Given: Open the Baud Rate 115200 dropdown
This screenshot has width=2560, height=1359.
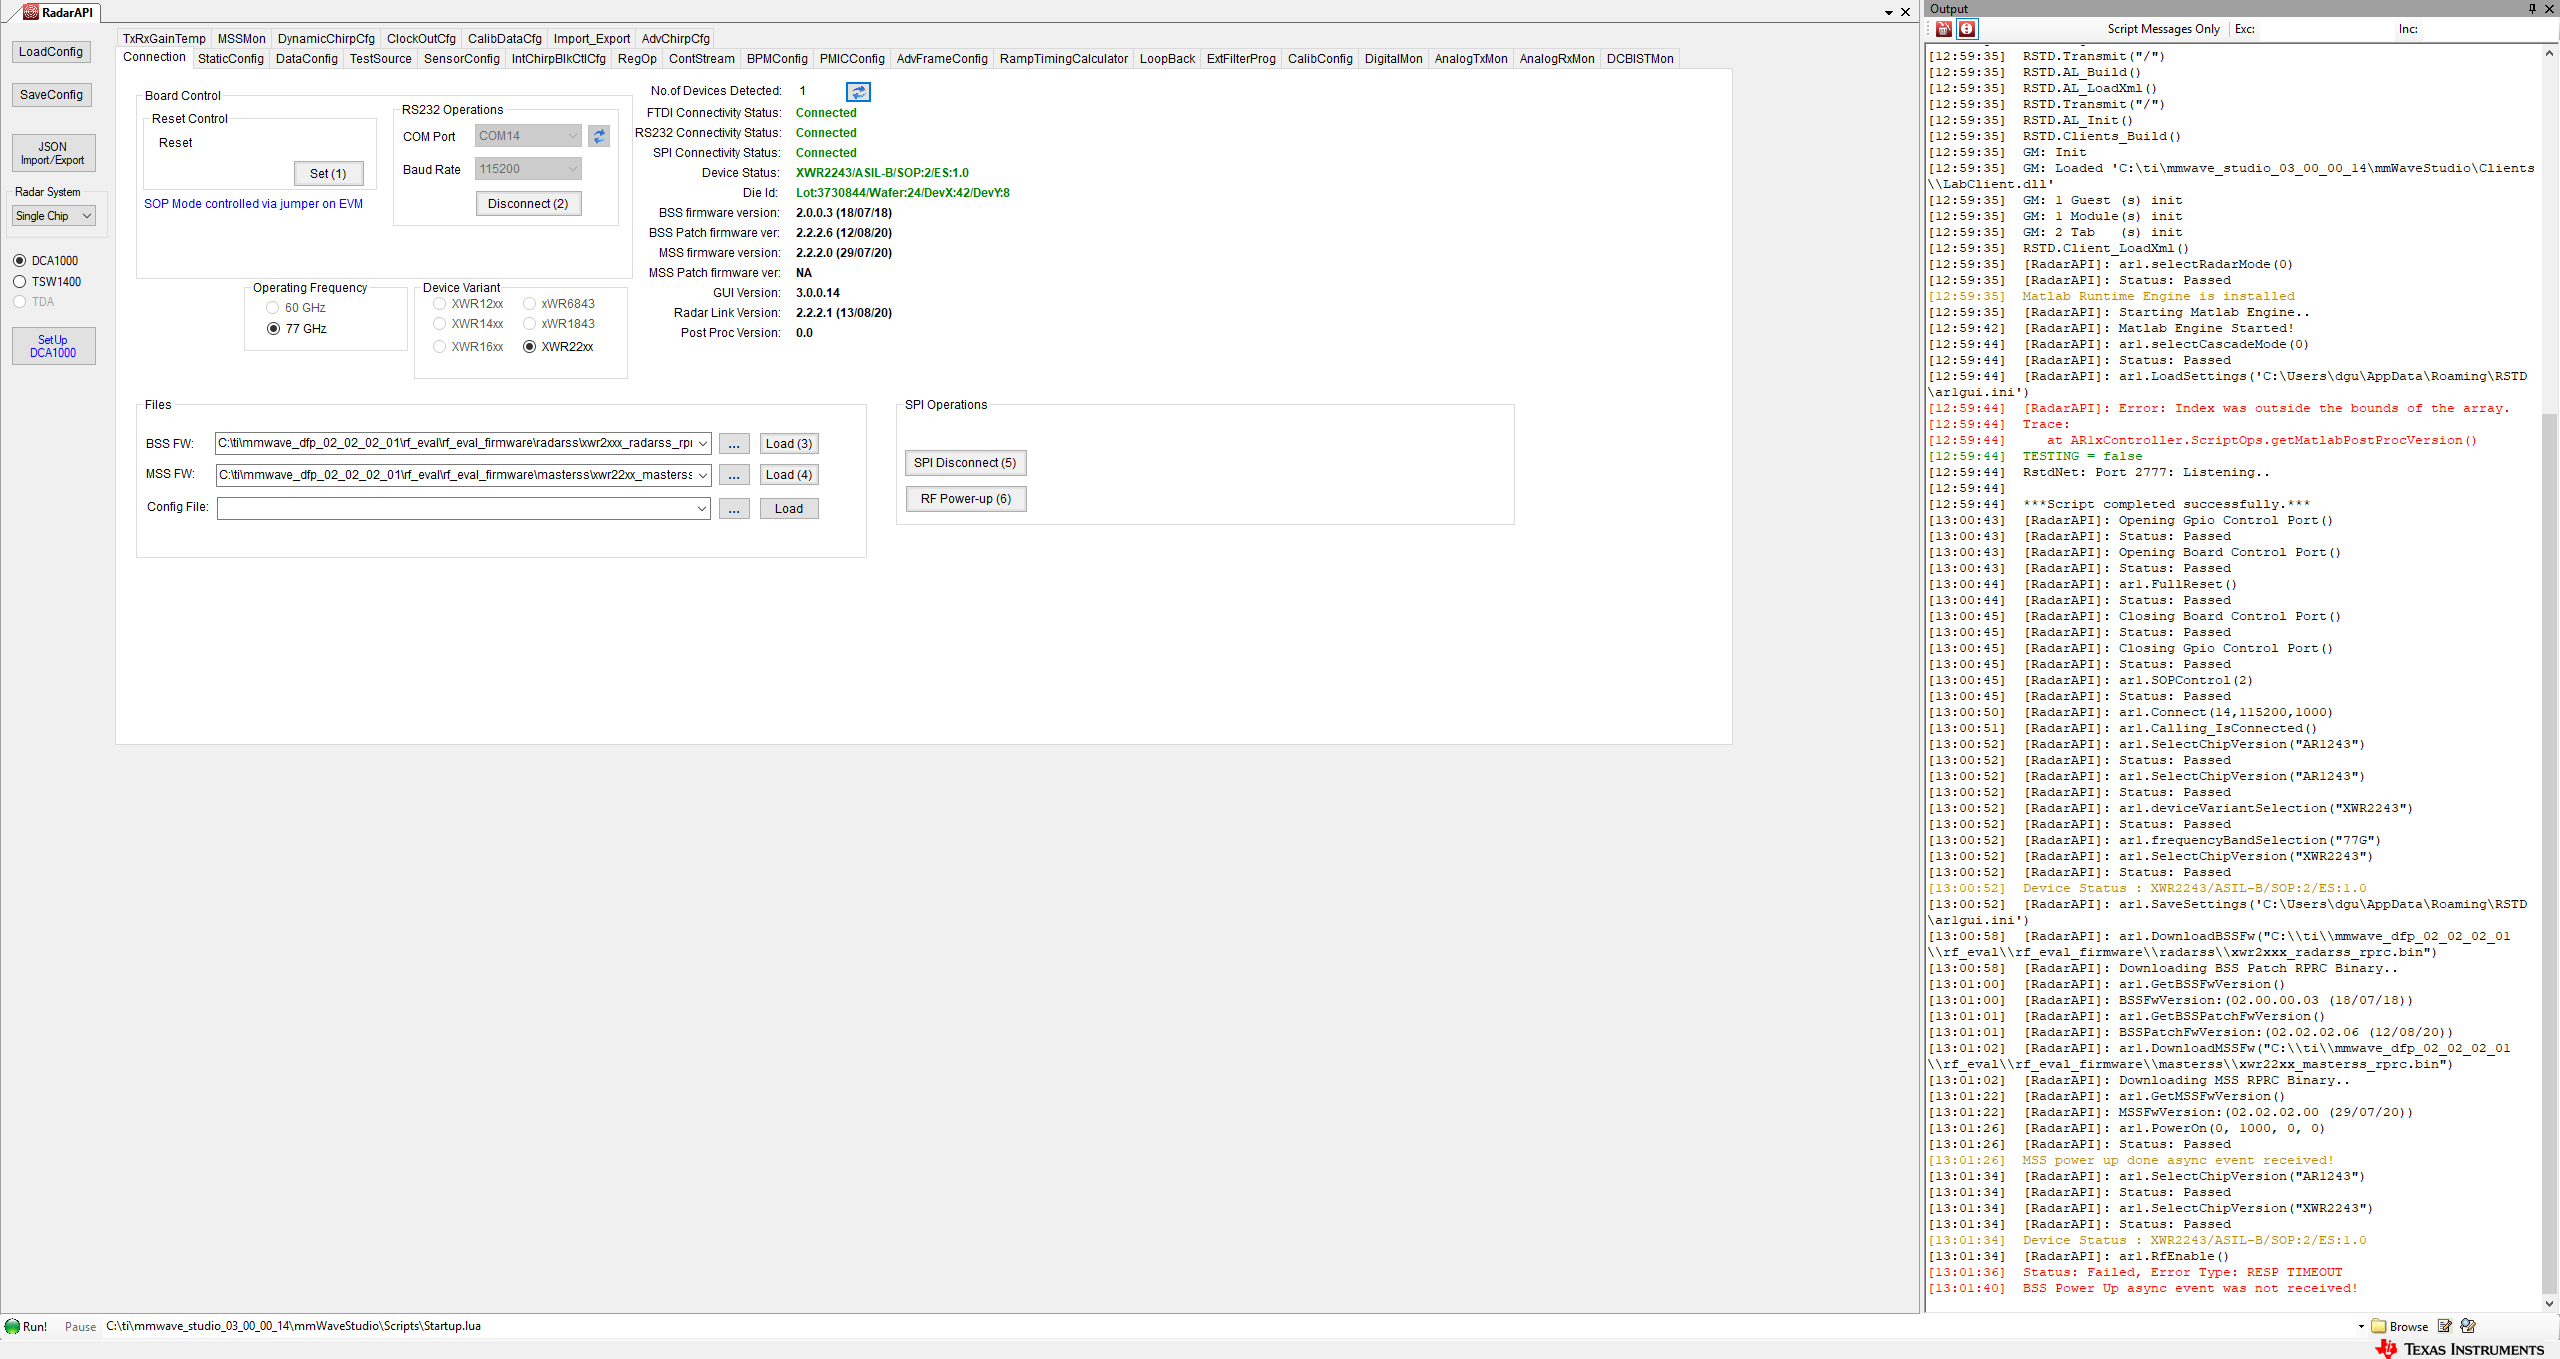Looking at the screenshot, I should pyautogui.click(x=528, y=169).
